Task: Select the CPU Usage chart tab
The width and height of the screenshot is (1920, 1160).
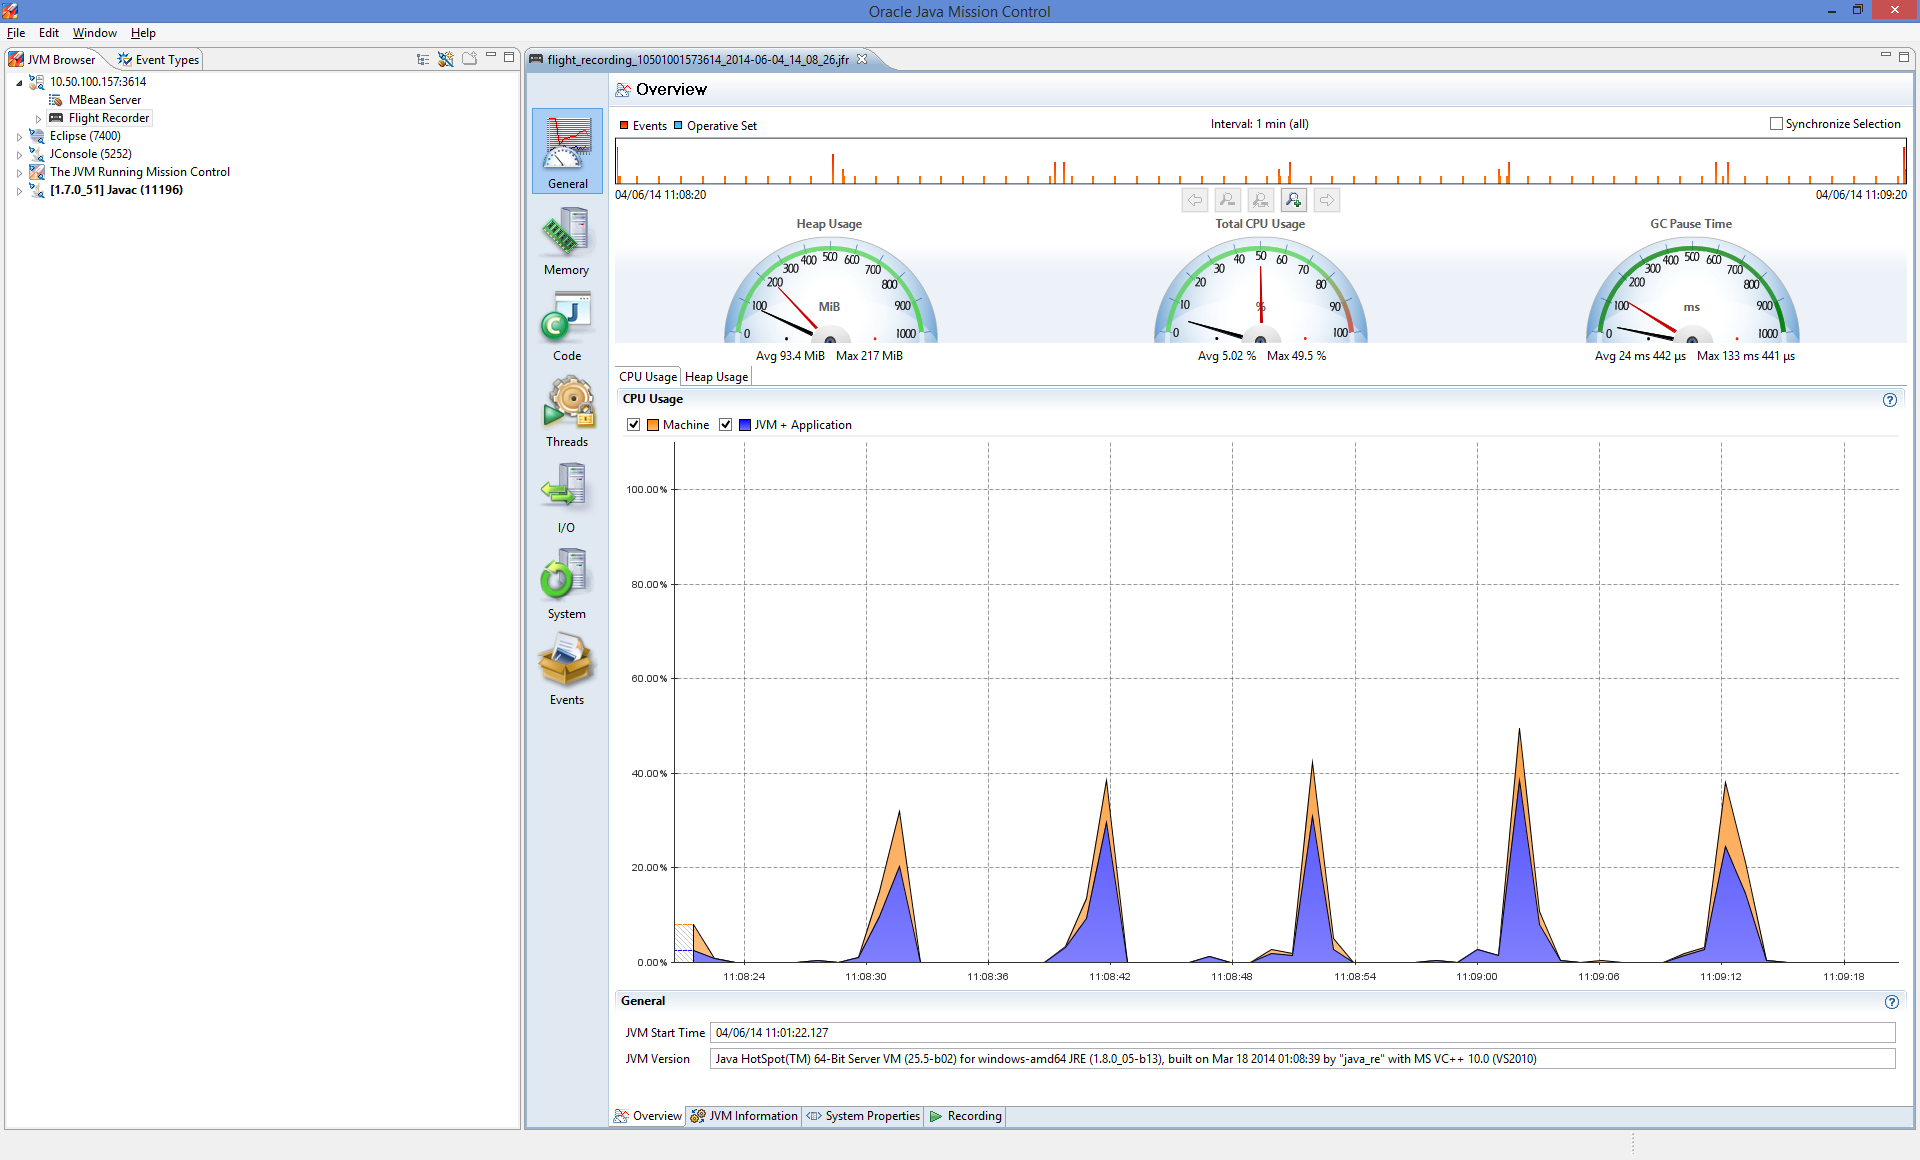Action: tap(647, 377)
